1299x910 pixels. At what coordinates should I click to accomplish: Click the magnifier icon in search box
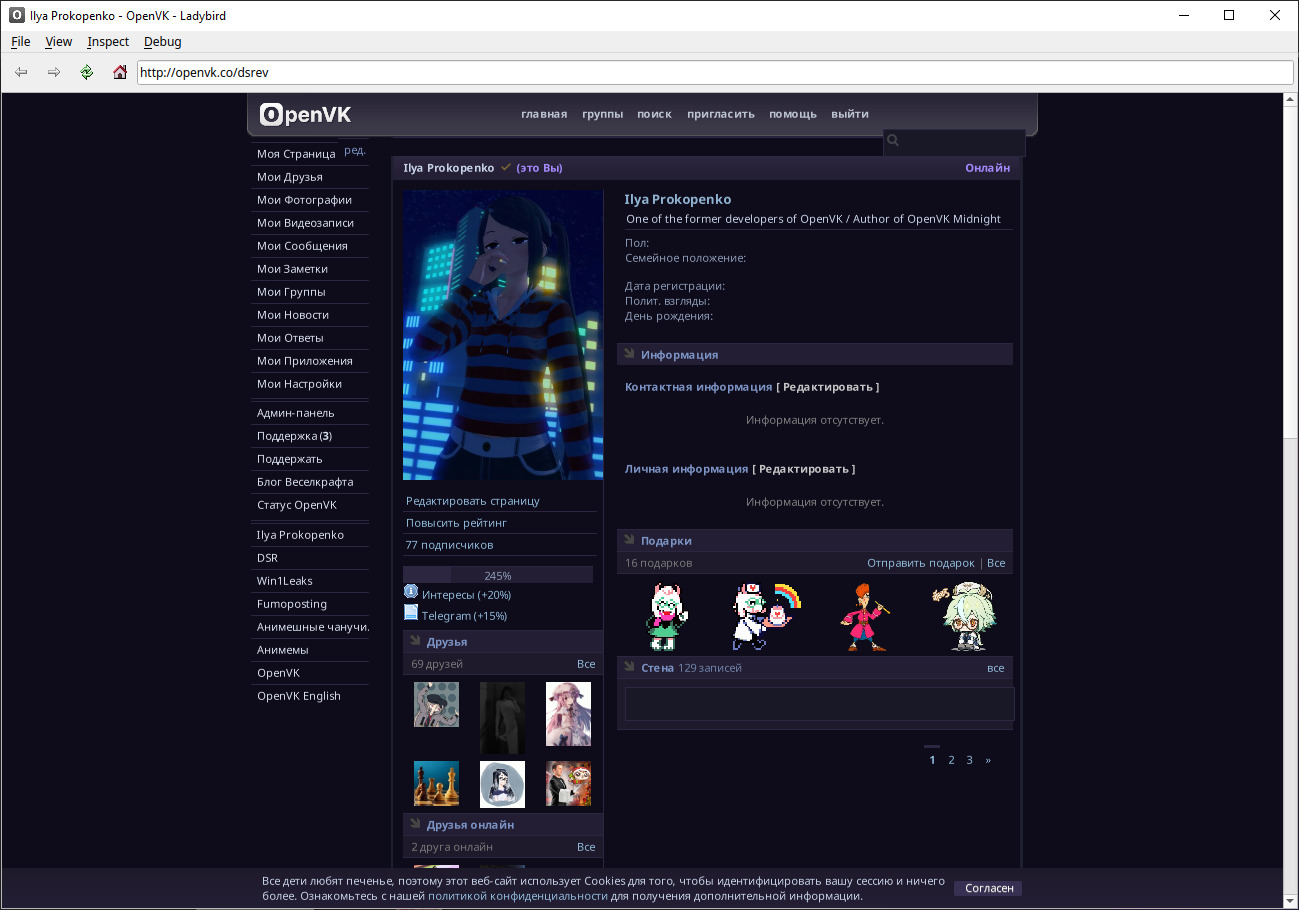894,142
